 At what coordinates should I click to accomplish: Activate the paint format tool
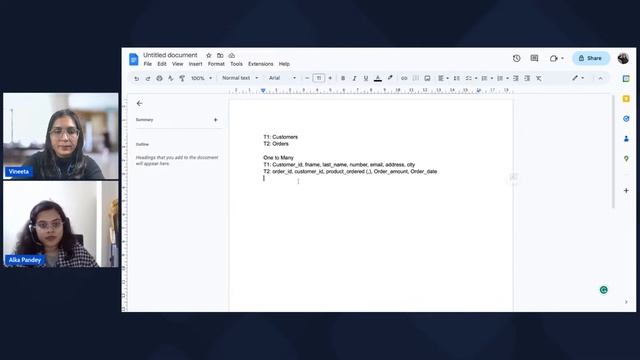[x=182, y=78]
